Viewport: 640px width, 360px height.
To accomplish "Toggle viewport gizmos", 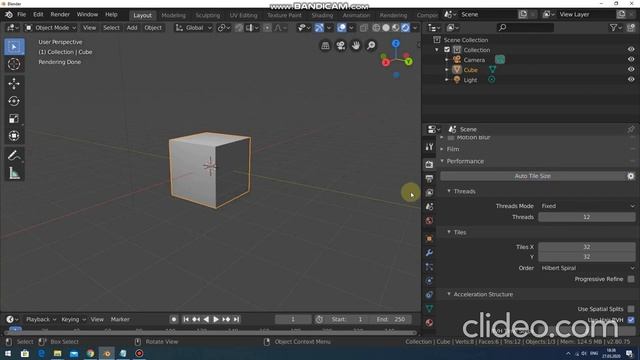I will pyautogui.click(x=319, y=28).
